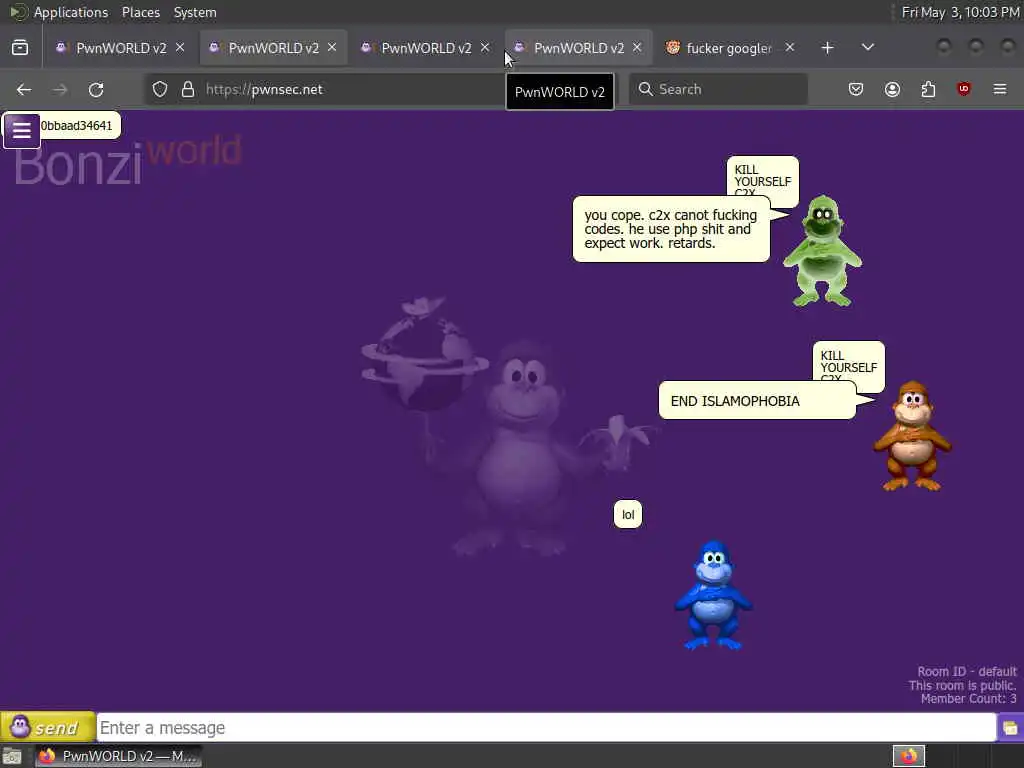
Task: Close the second PwnWORLD v2 tab
Action: pyautogui.click(x=332, y=48)
